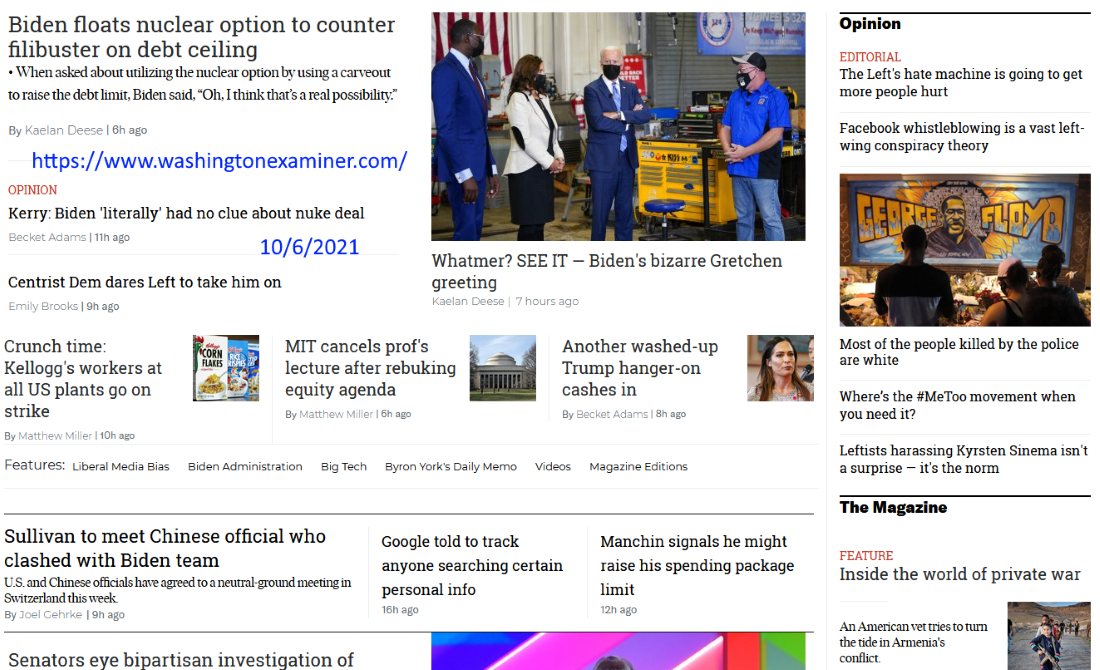
Task: Click the Corn Flakes cereal boxes thumbnail
Action: [x=226, y=368]
